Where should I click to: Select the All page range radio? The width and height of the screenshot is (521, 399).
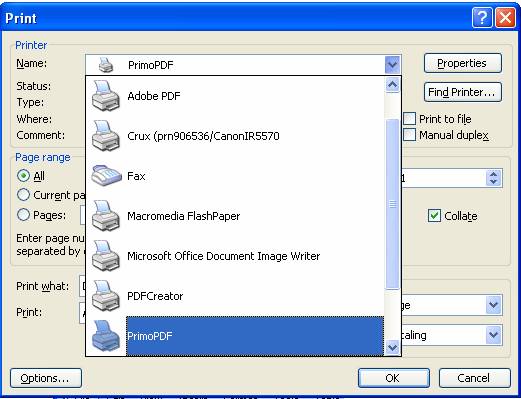pos(23,176)
